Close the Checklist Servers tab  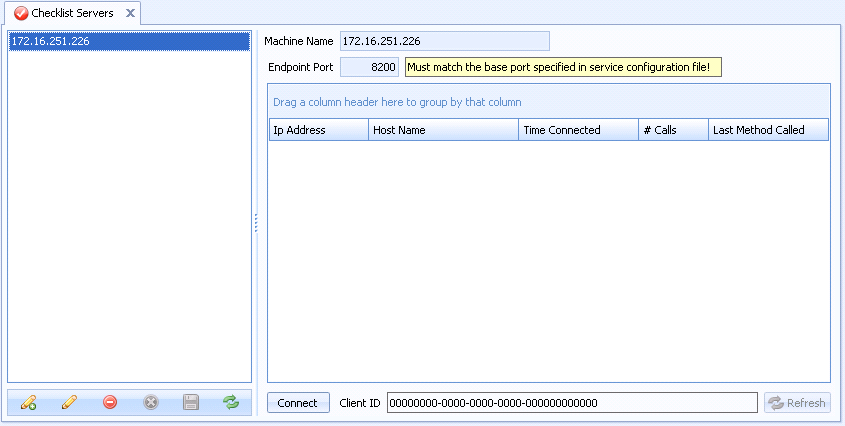[x=130, y=13]
